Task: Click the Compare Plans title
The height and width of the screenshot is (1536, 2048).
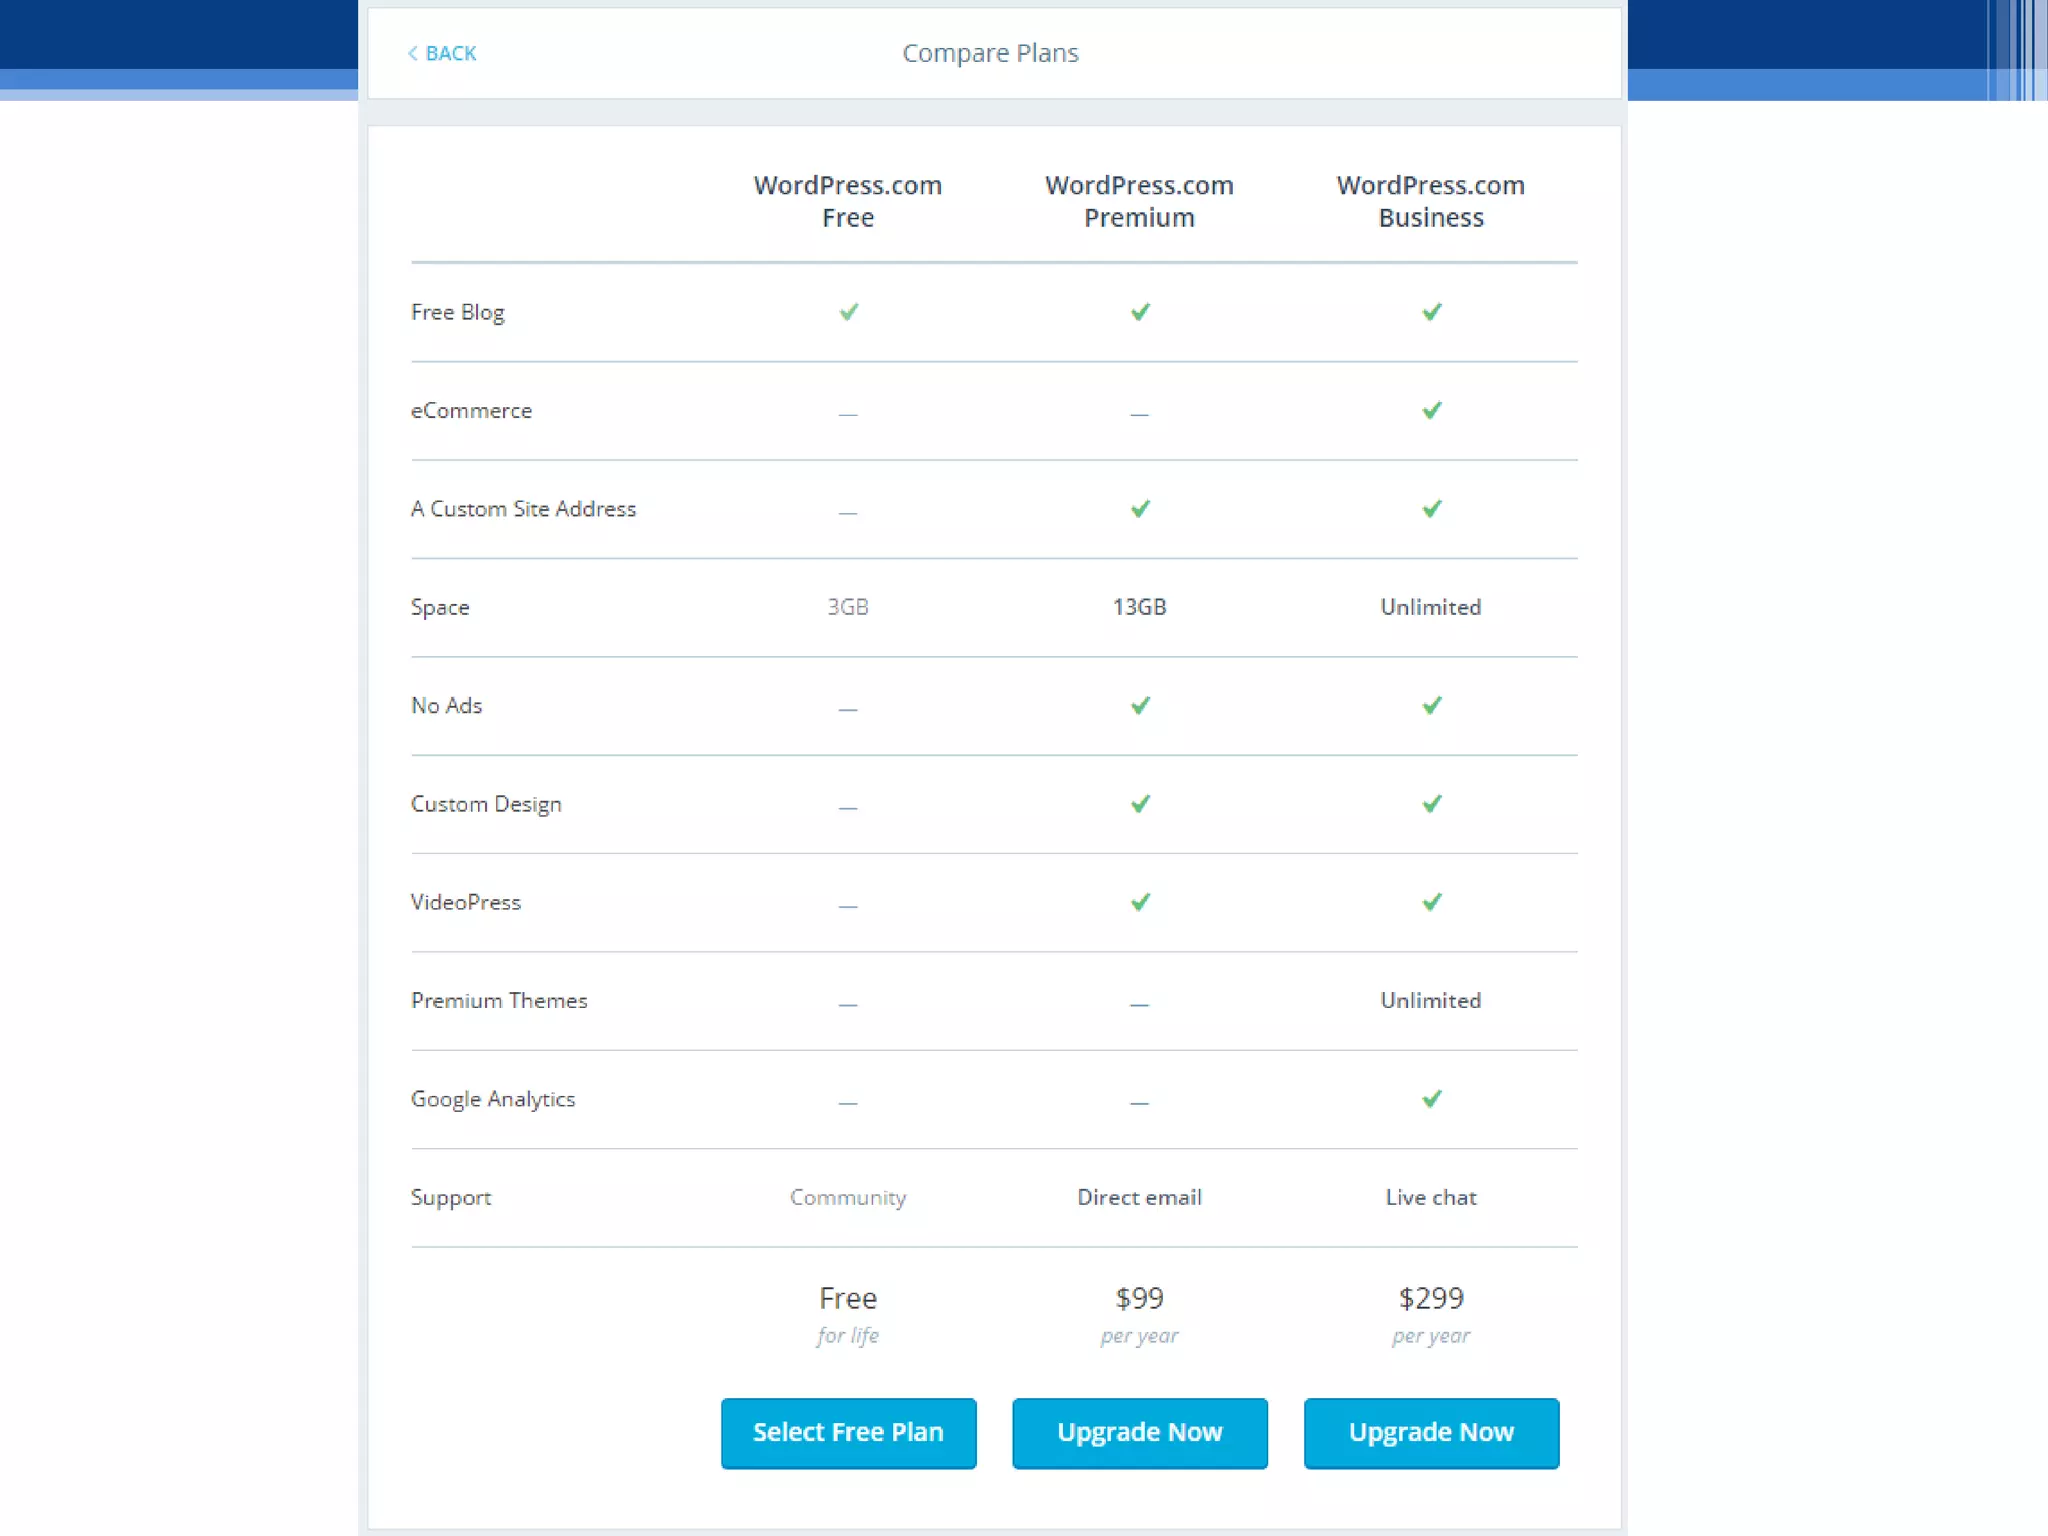Action: point(990,53)
